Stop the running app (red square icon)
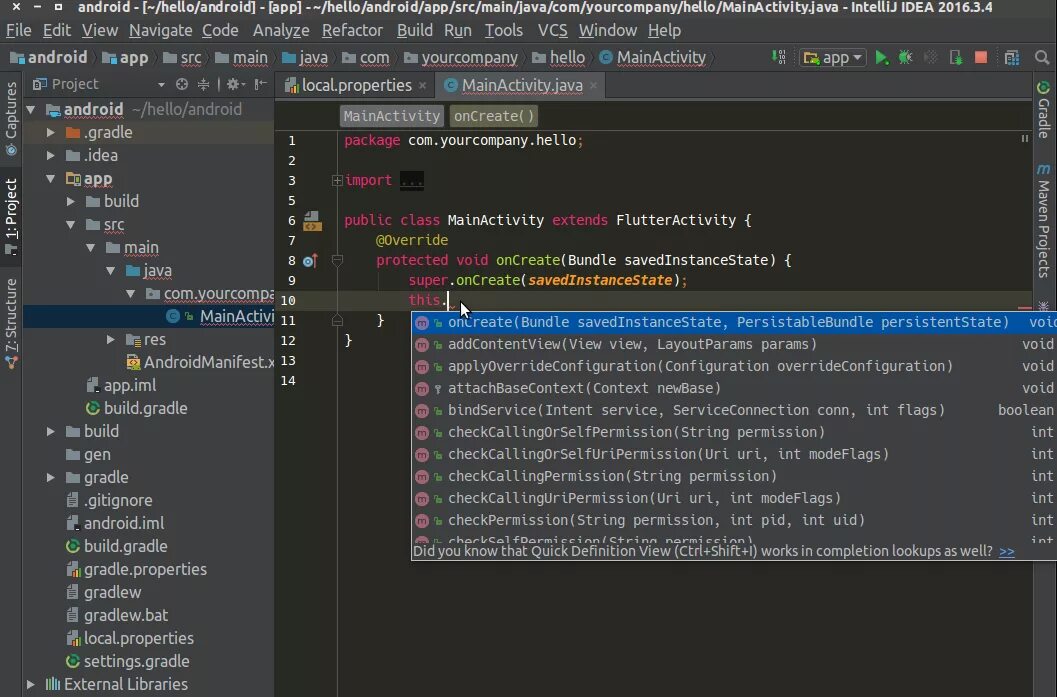Image resolution: width=1057 pixels, height=697 pixels. (979, 57)
